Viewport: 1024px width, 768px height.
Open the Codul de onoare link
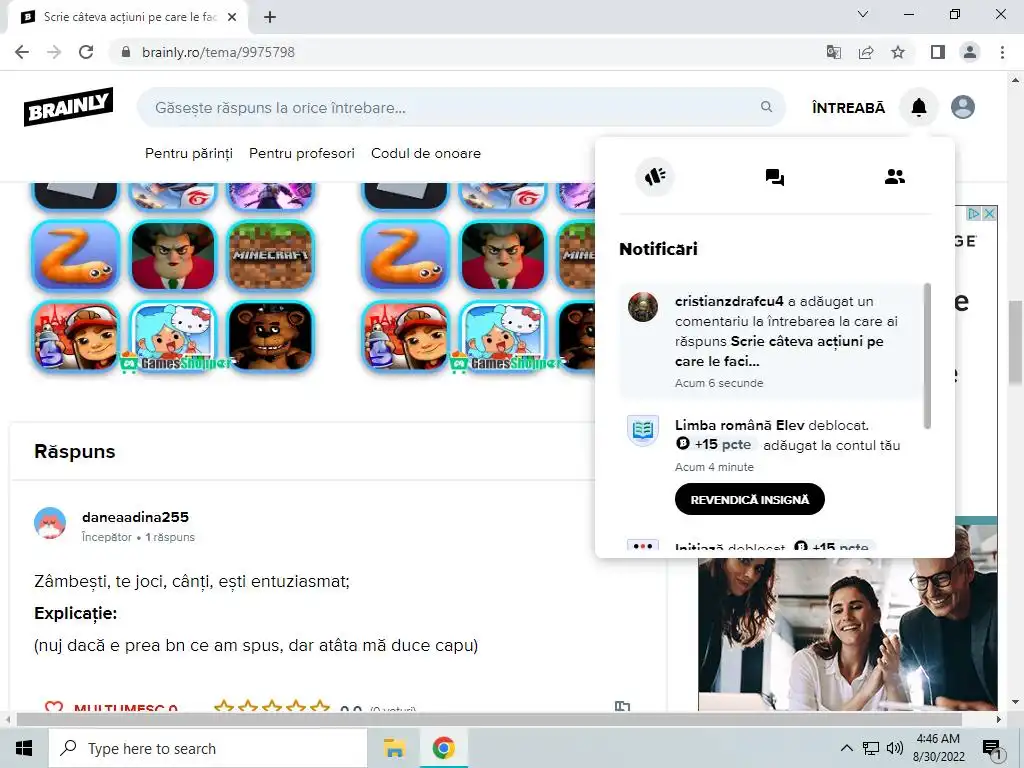[x=426, y=153]
